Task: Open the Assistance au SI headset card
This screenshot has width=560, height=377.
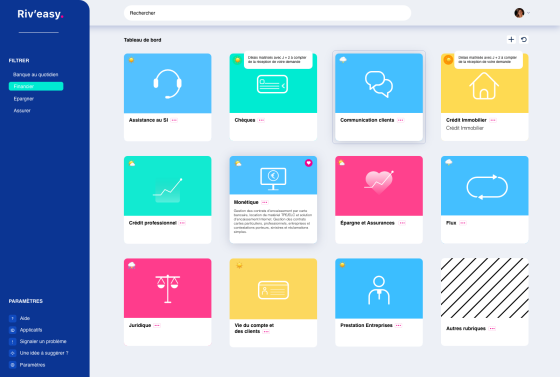Action: coord(168,84)
